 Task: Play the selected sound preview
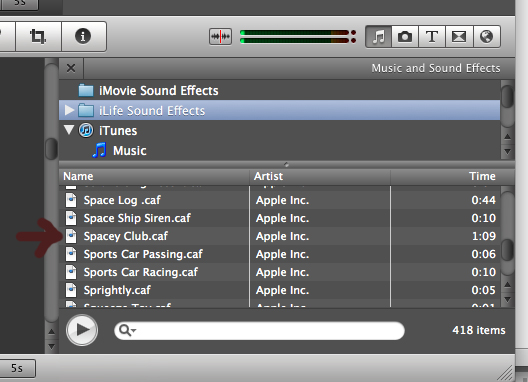coord(82,330)
